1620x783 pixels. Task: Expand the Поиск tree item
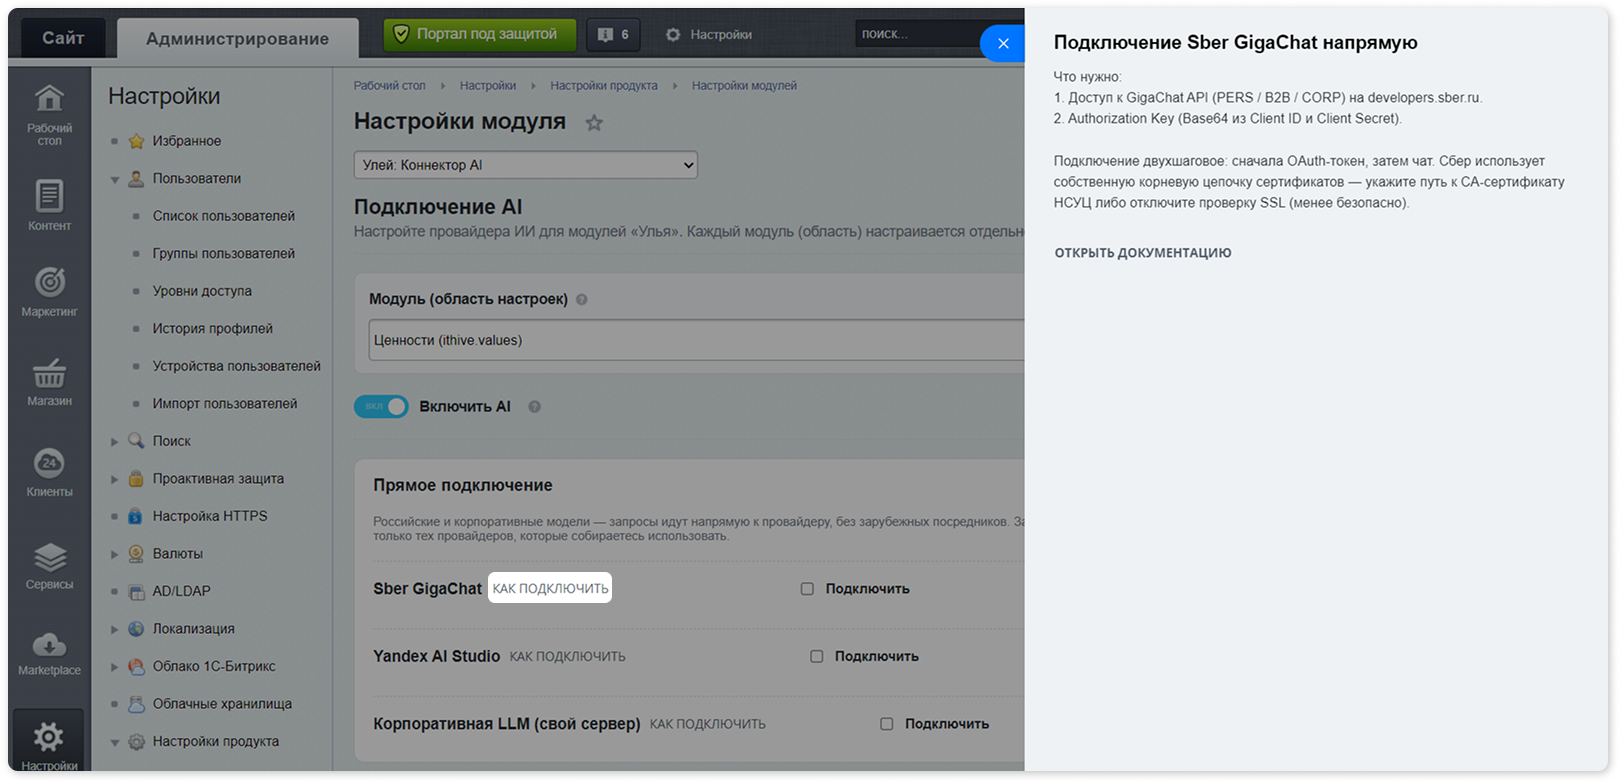click(x=115, y=441)
